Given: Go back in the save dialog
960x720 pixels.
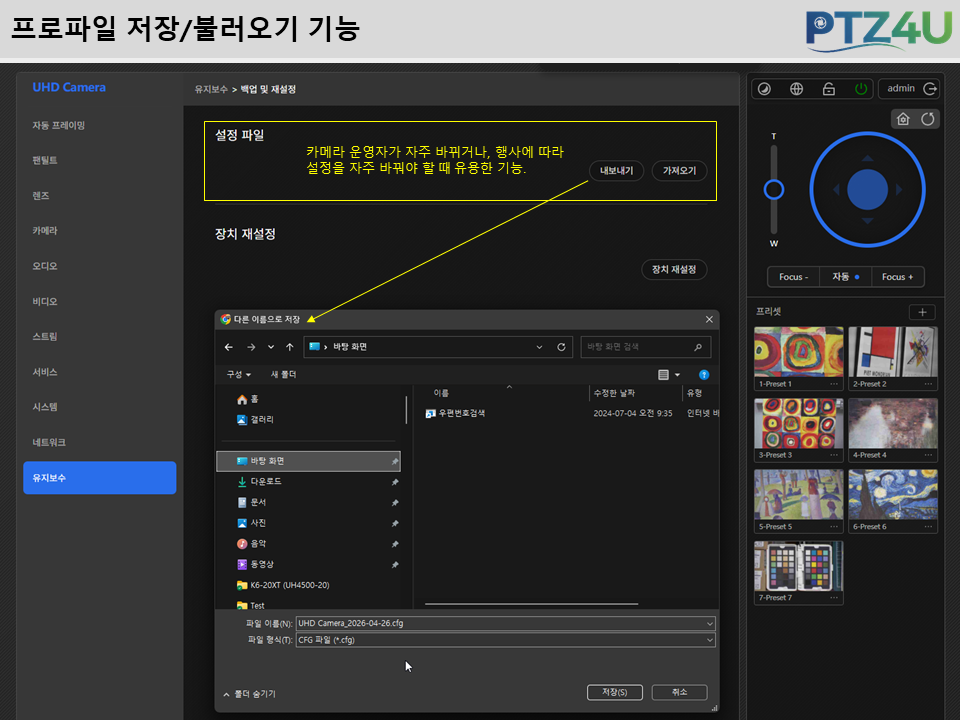Looking at the screenshot, I should coord(229,347).
